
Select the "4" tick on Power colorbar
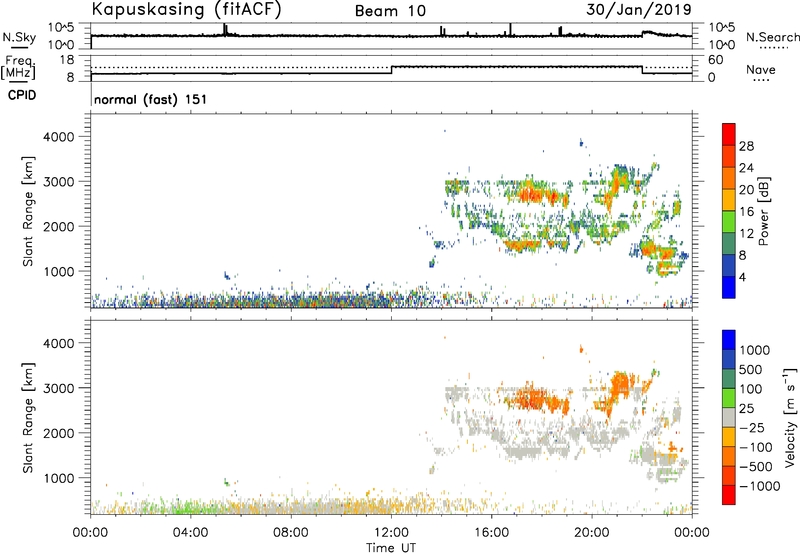pos(743,277)
